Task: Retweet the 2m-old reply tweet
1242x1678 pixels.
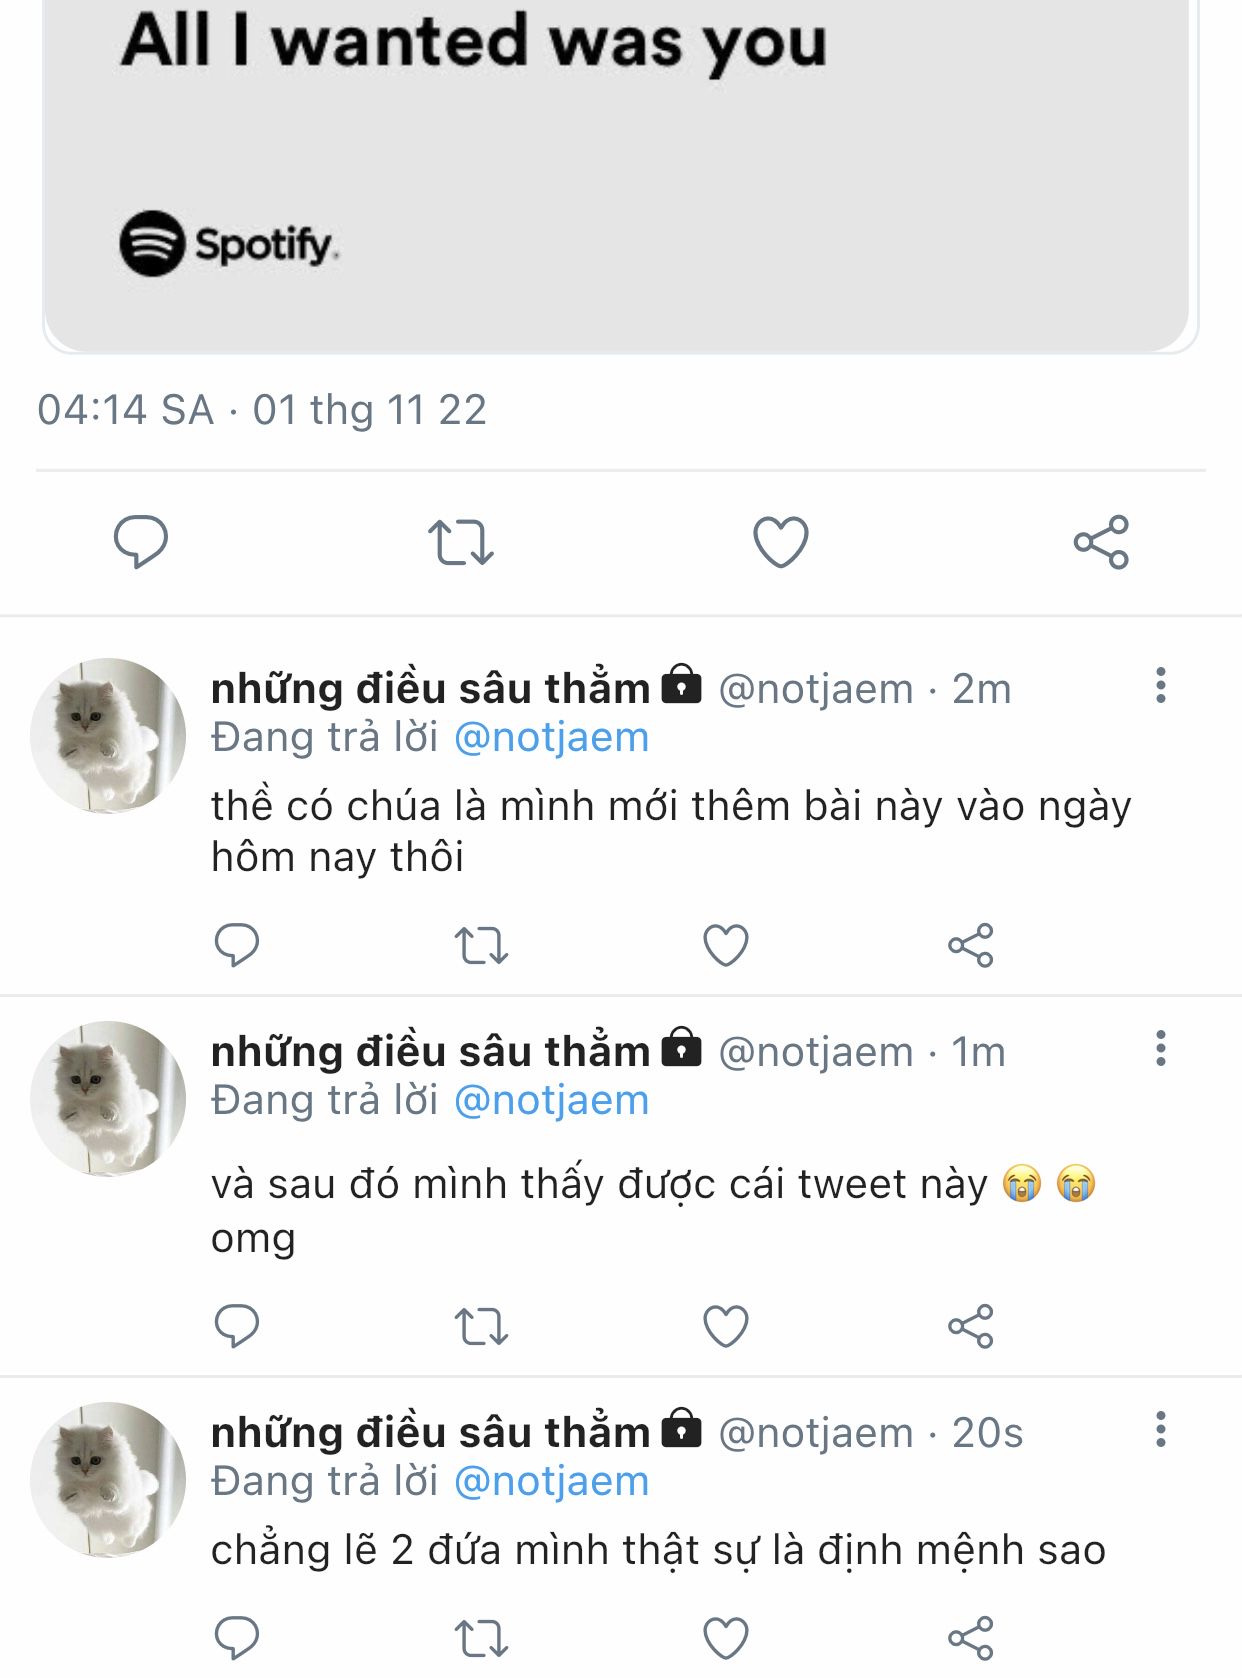Action: click(x=481, y=945)
